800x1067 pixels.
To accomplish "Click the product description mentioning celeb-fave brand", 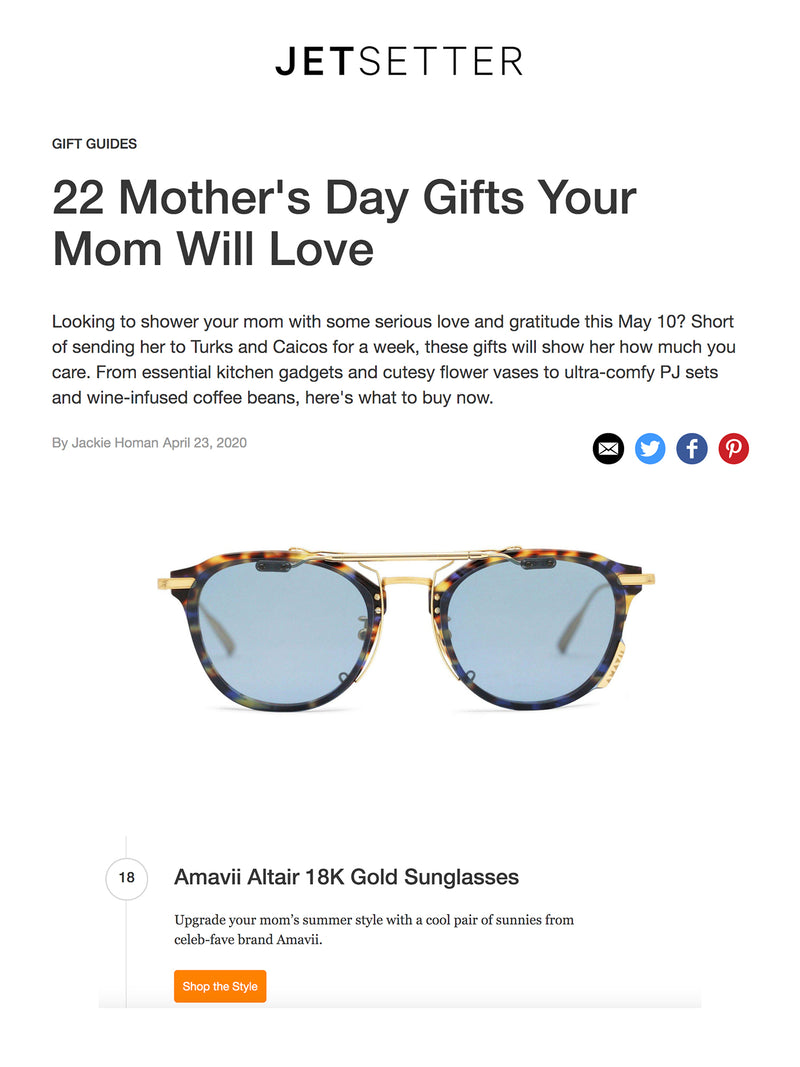I will pos(374,929).
